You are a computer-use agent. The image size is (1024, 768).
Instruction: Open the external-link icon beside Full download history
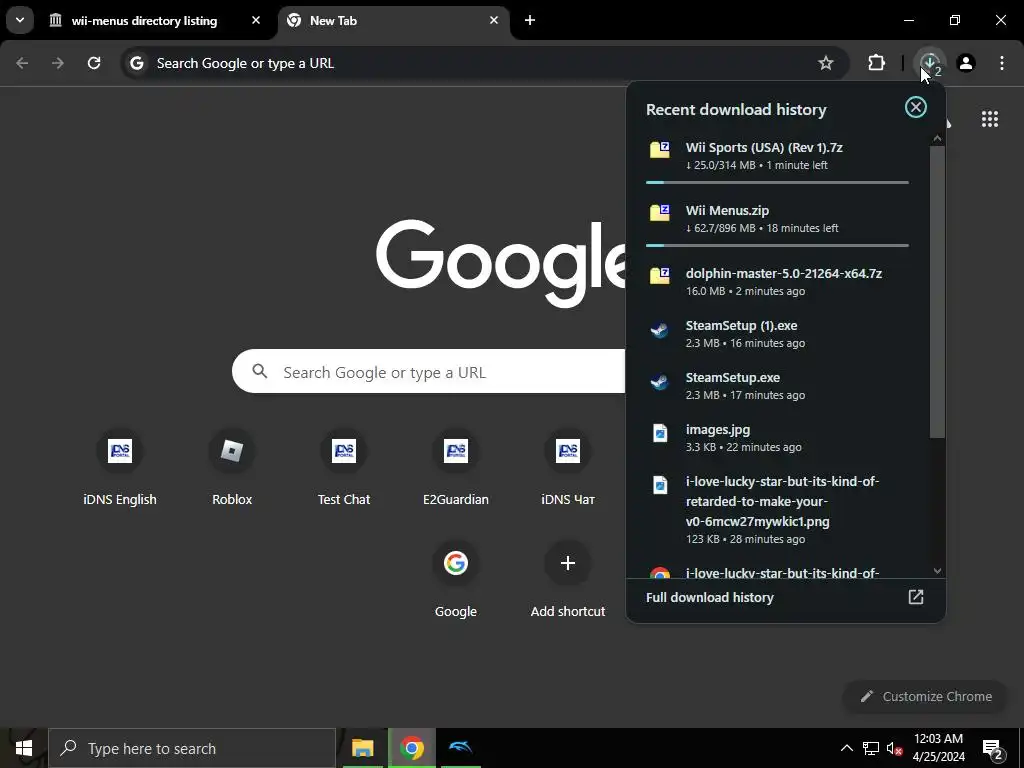[x=916, y=597]
